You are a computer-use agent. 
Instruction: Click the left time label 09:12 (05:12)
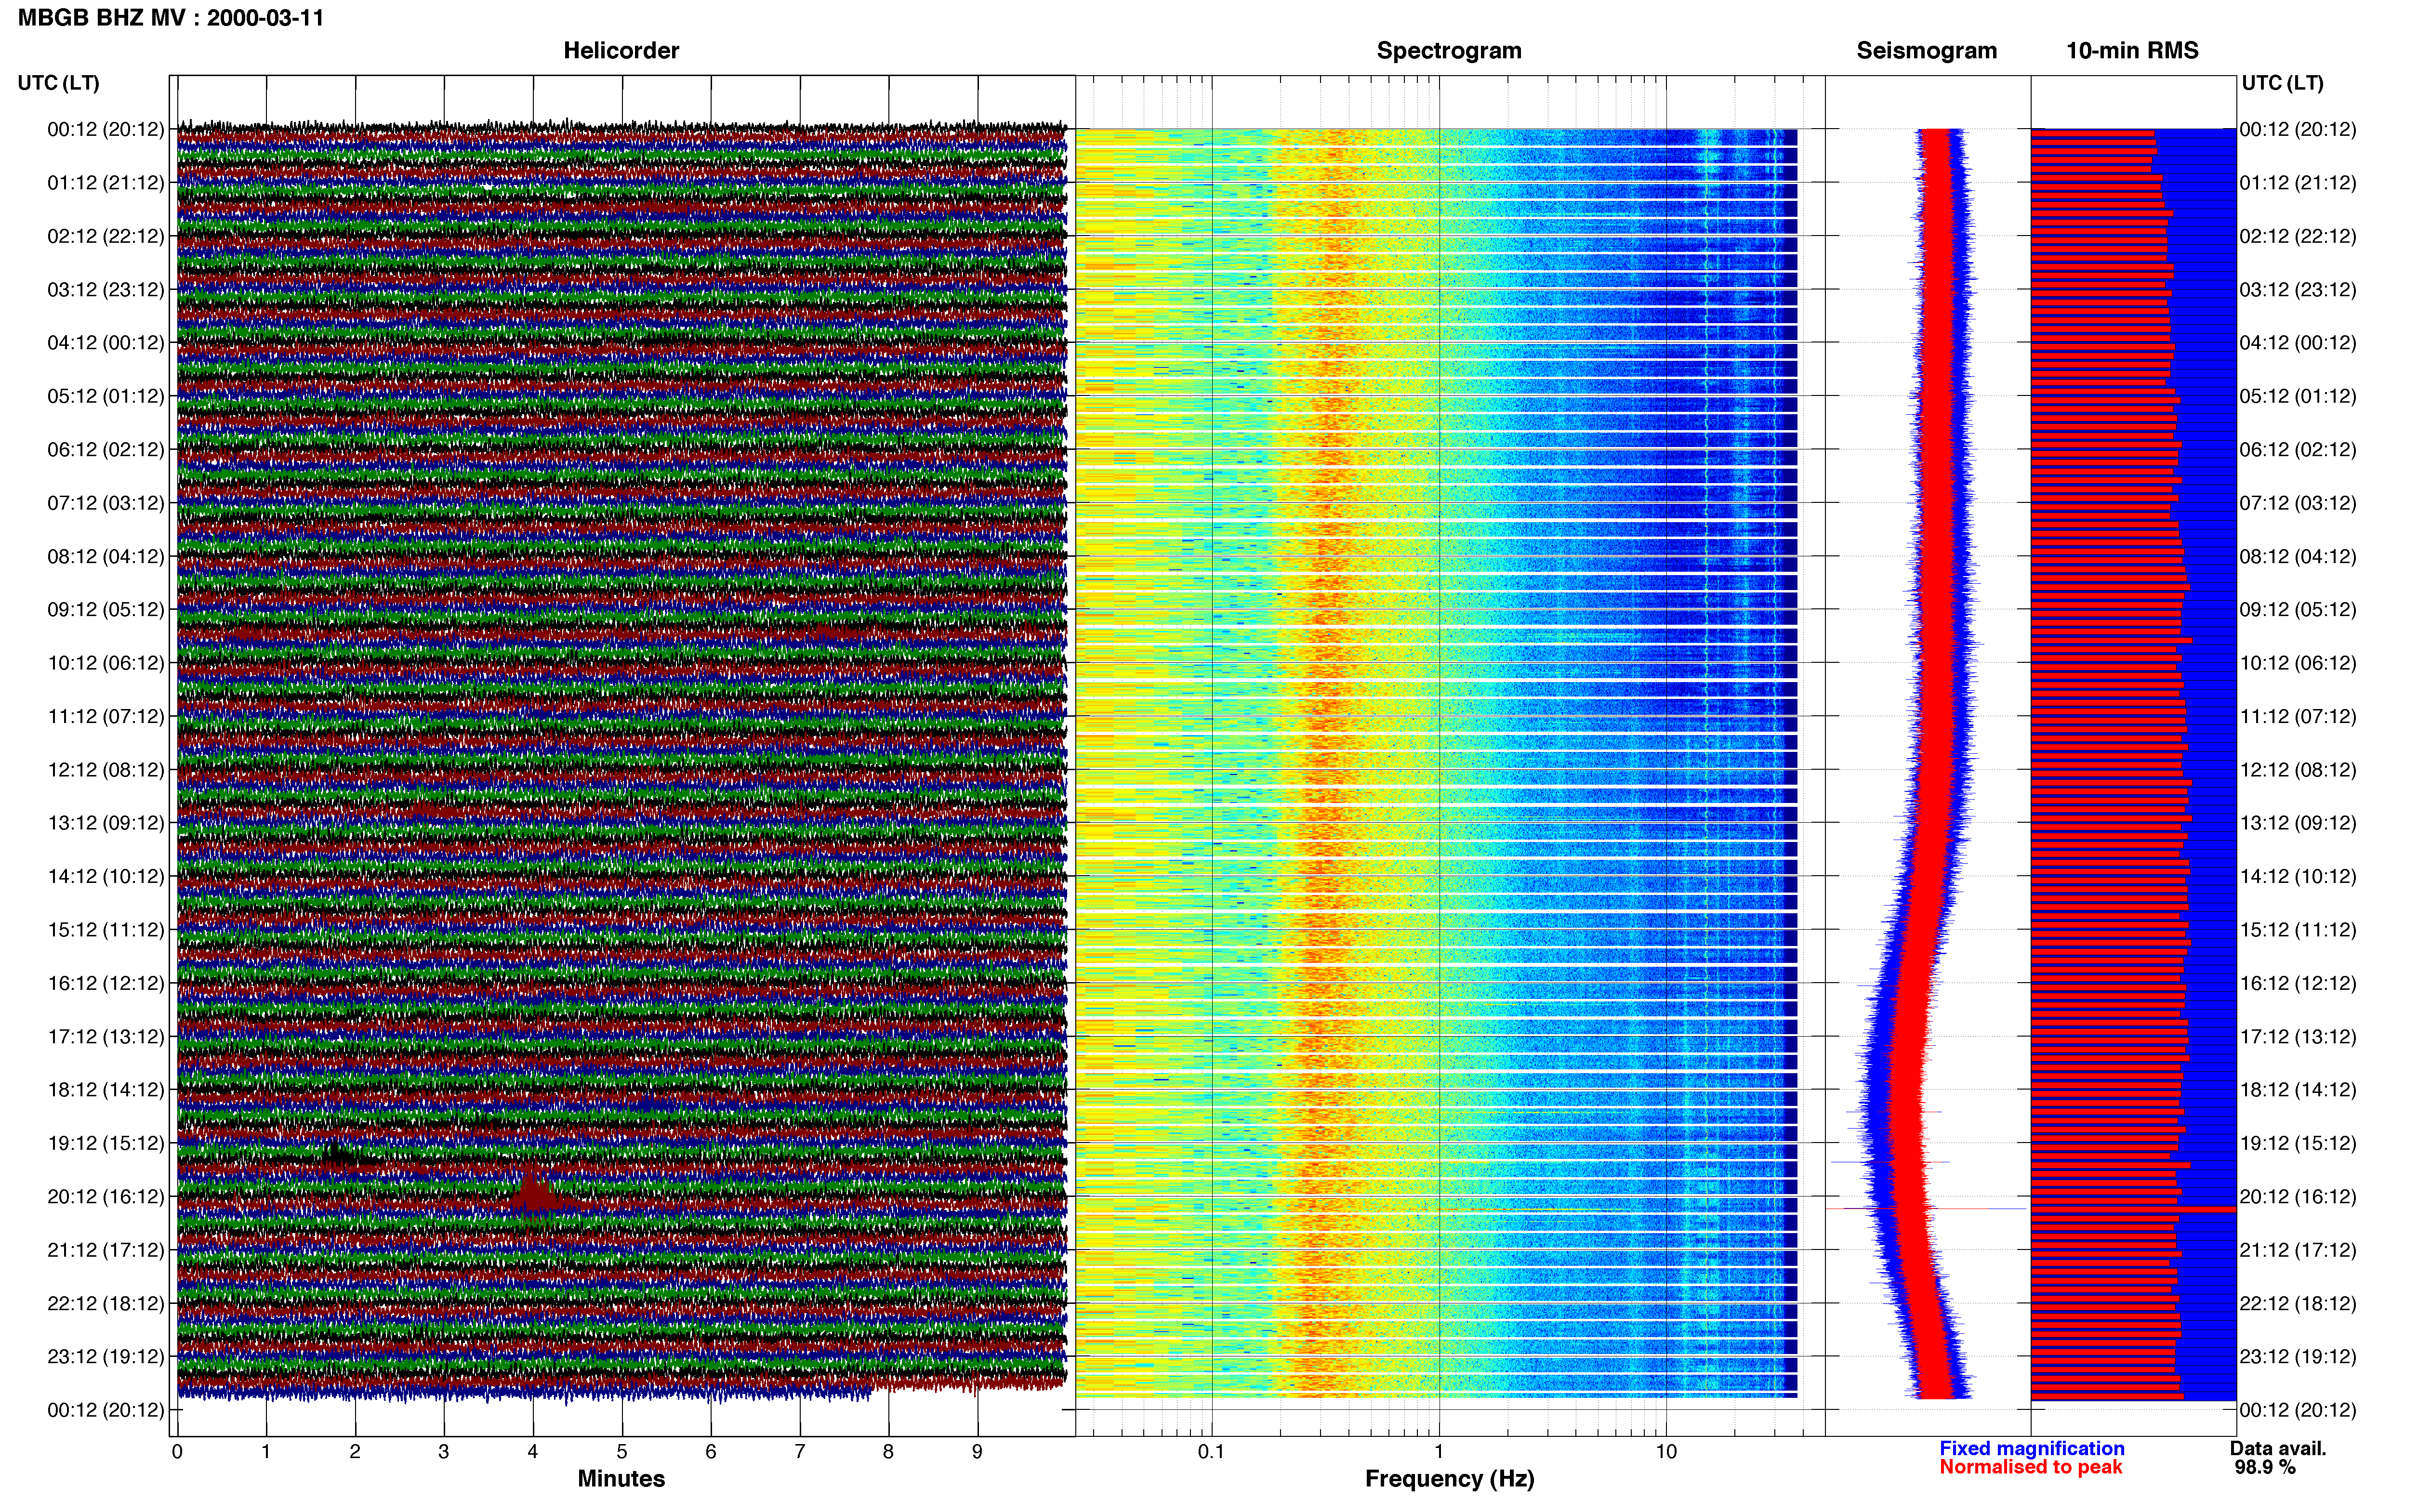pyautogui.click(x=106, y=609)
